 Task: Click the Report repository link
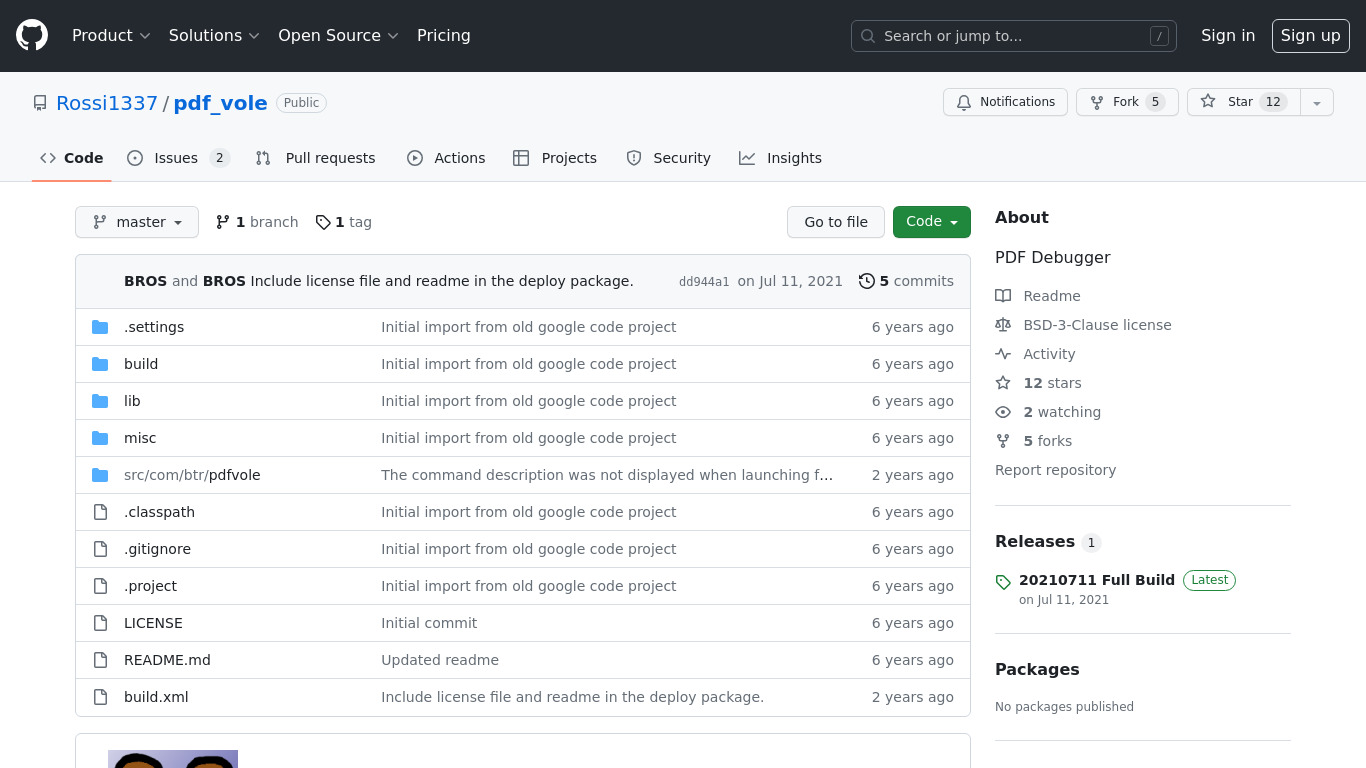1055,470
